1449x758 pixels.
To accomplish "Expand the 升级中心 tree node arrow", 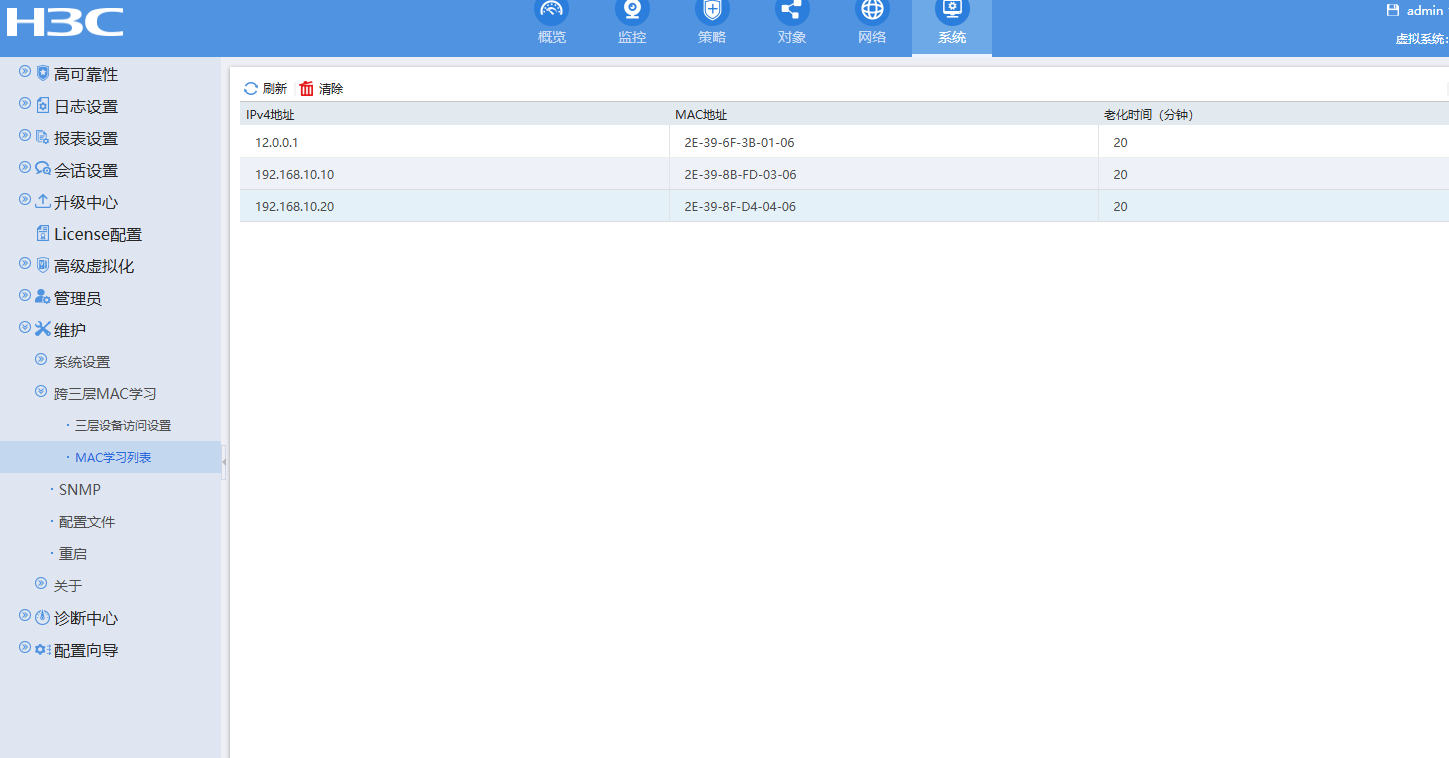I will click(x=25, y=200).
